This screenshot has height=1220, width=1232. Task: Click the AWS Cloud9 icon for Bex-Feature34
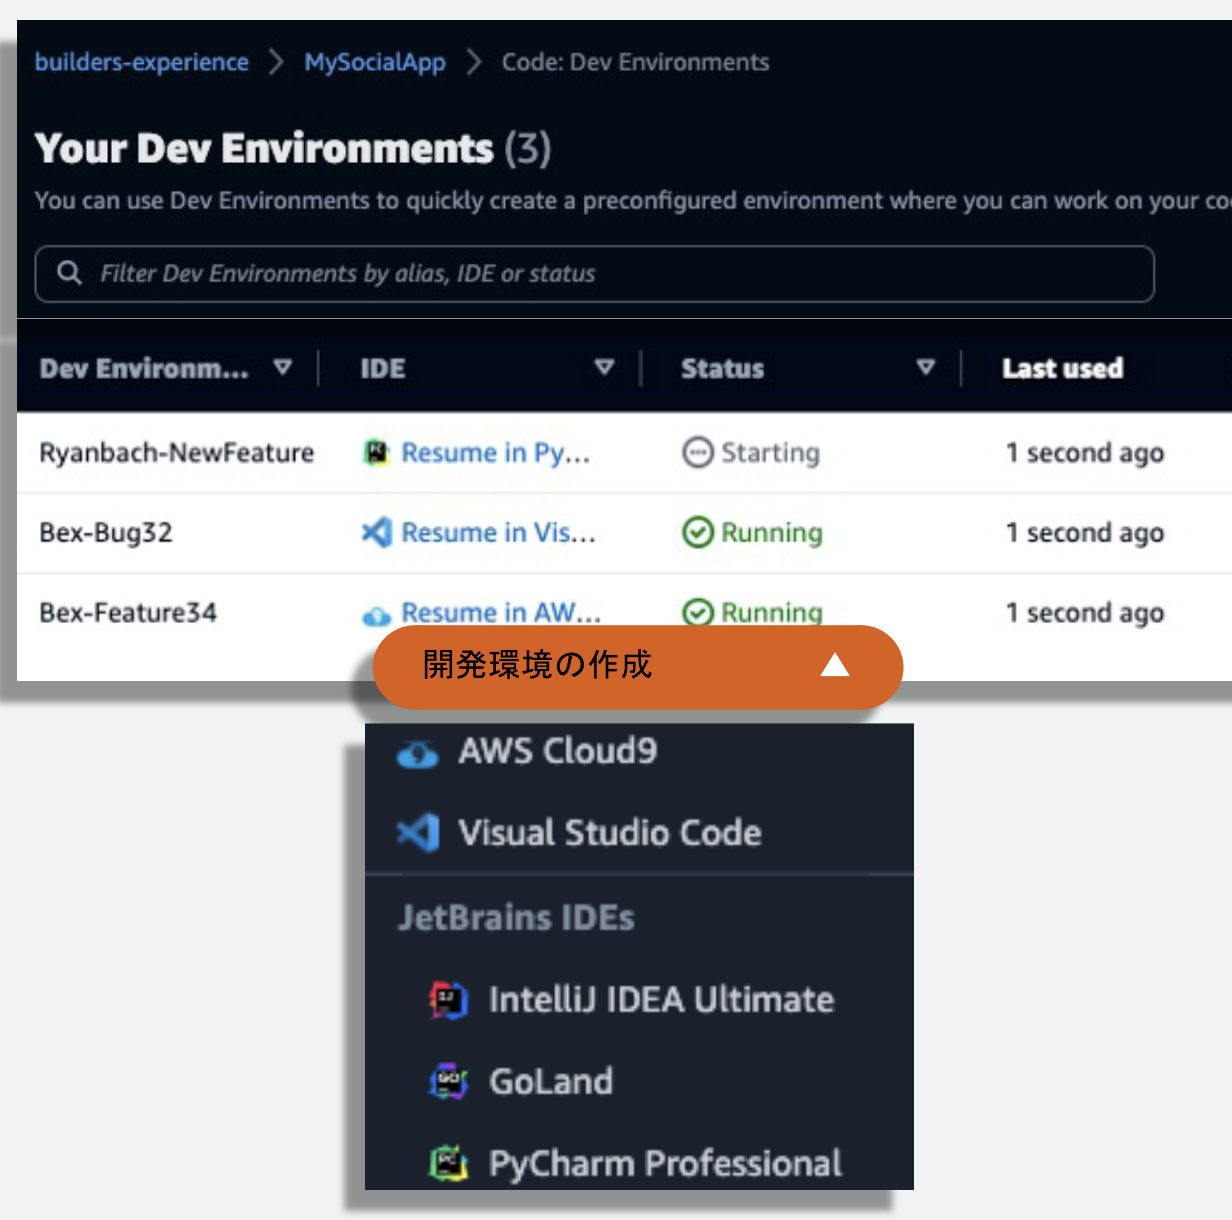374,613
